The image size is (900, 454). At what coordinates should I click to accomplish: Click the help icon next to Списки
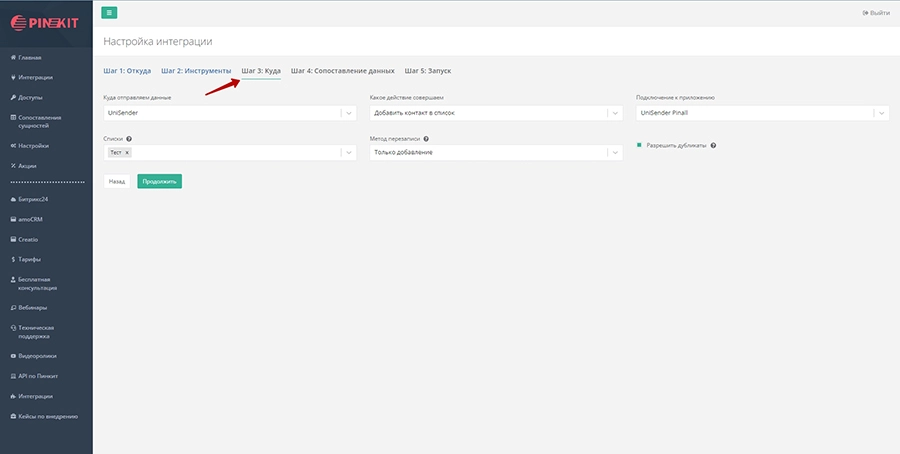[130, 139]
